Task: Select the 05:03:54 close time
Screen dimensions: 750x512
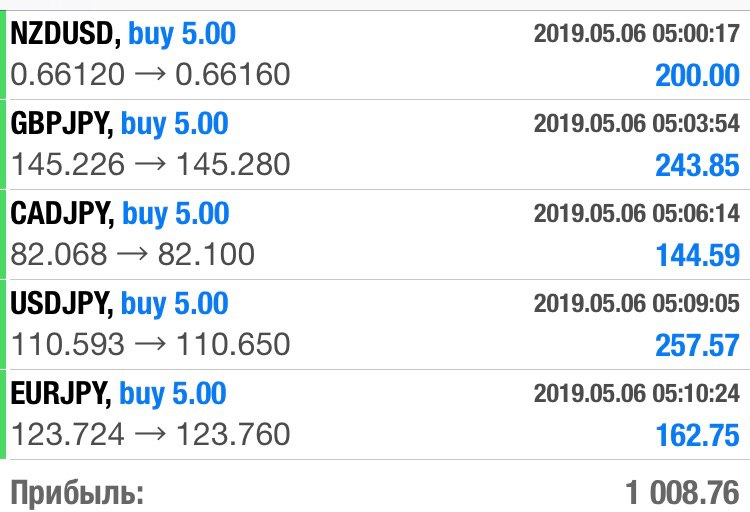Action: pos(696,123)
